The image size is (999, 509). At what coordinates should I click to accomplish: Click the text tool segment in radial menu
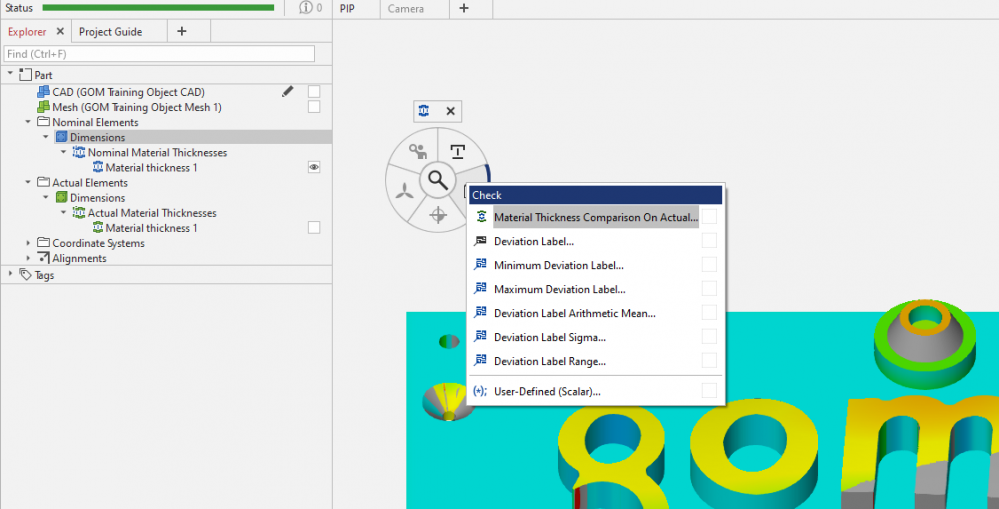457,152
